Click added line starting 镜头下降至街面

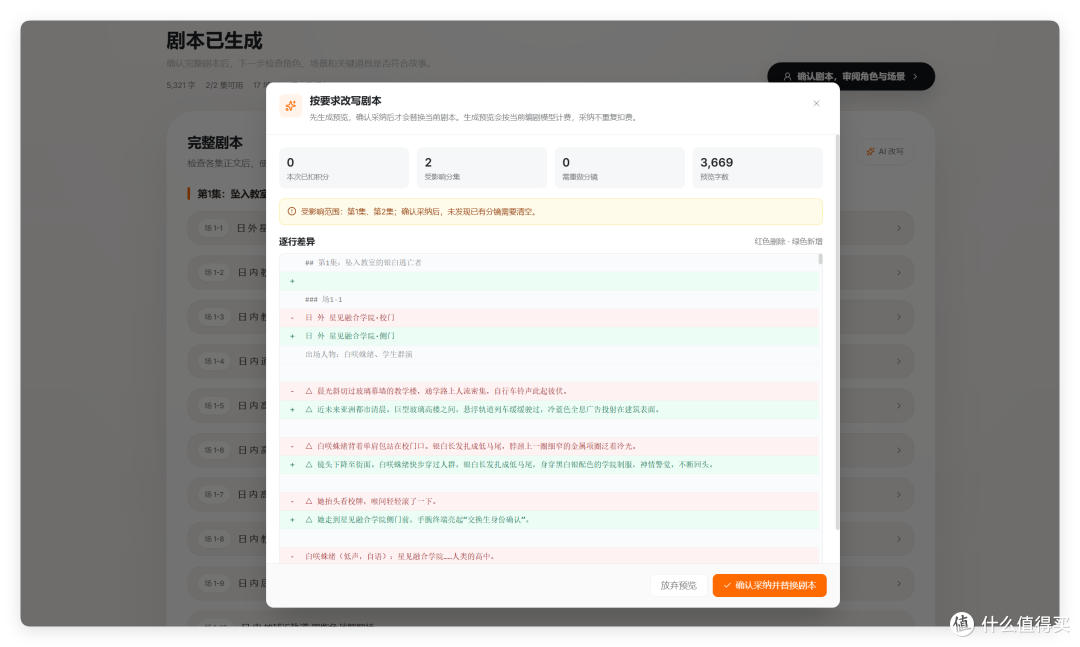click(549, 464)
